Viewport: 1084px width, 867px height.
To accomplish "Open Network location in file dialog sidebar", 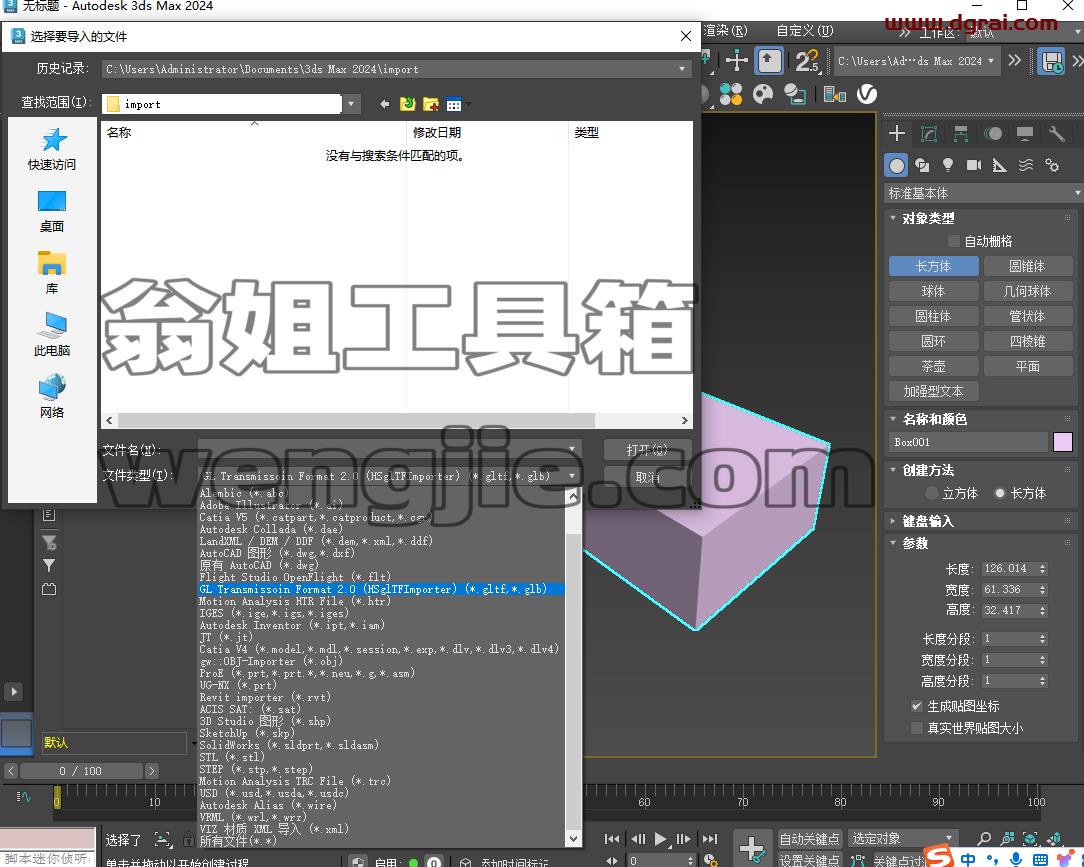I will coord(52,396).
